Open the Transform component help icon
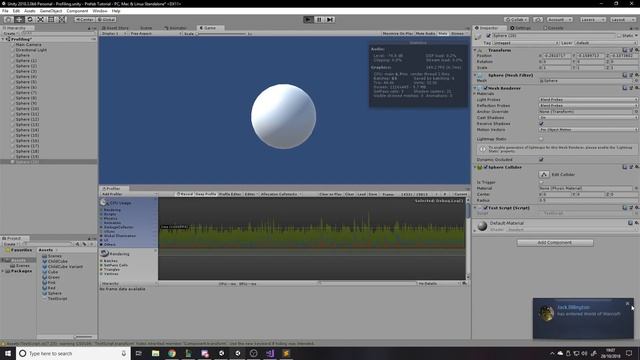Image resolution: width=640 pixels, height=360 pixels. tap(625, 50)
